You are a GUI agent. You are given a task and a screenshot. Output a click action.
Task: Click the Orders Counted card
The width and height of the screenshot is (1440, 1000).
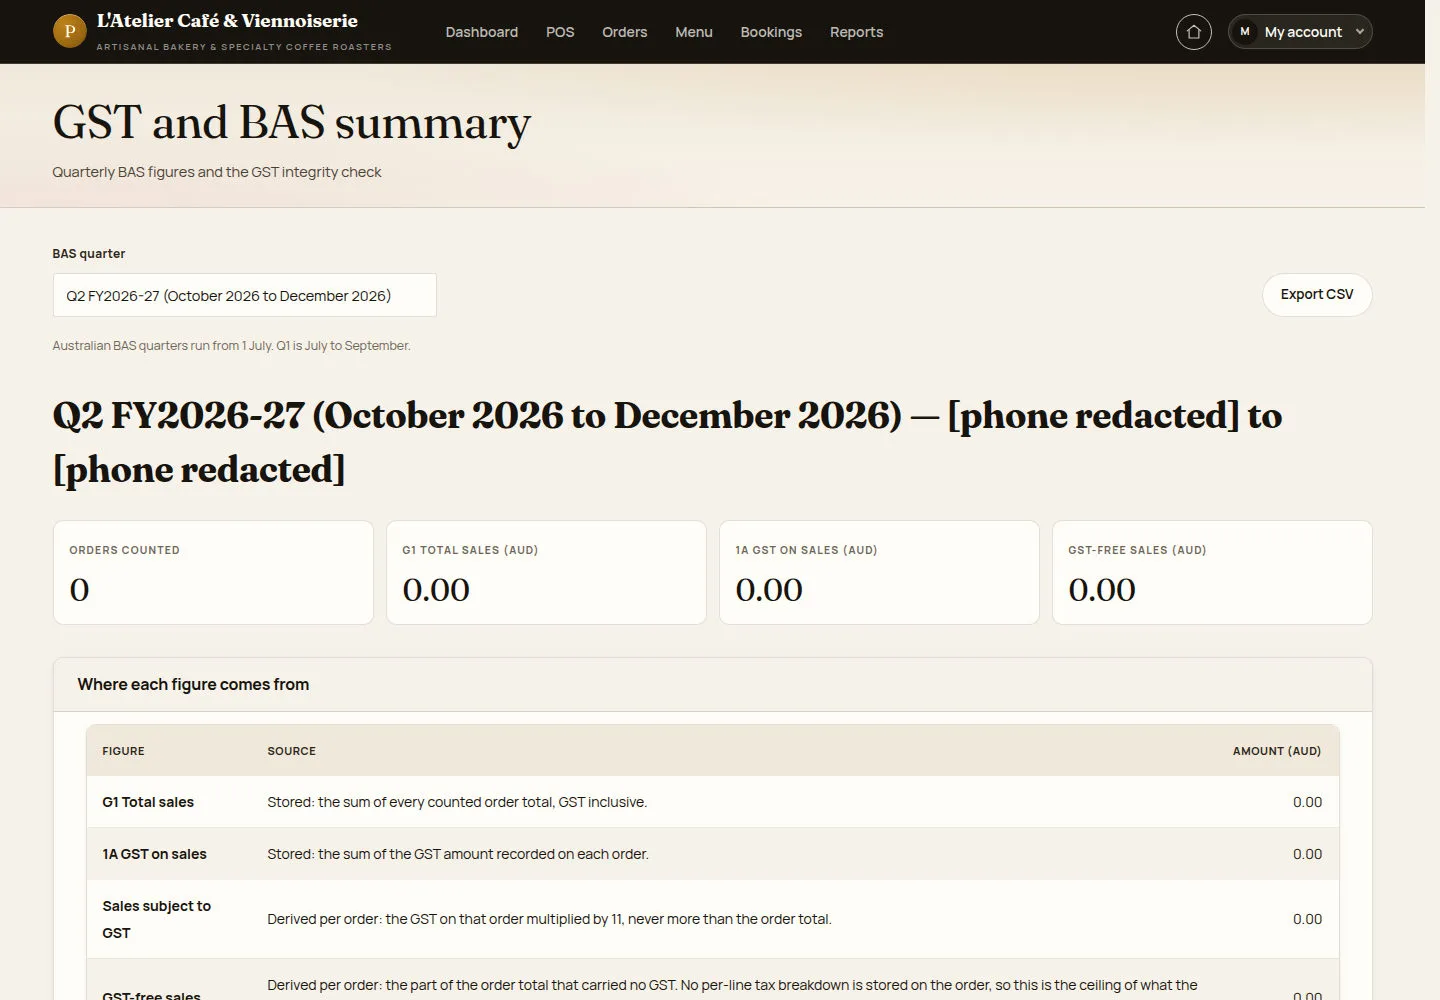(213, 572)
